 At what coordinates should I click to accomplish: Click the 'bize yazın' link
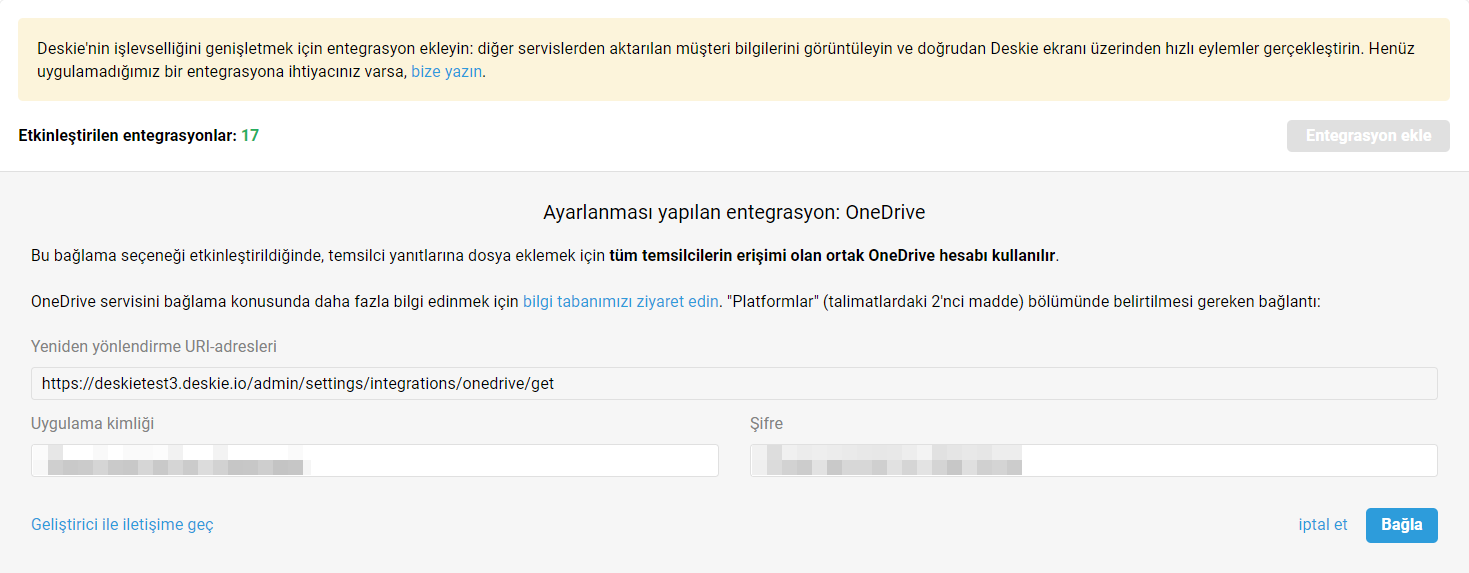447,72
